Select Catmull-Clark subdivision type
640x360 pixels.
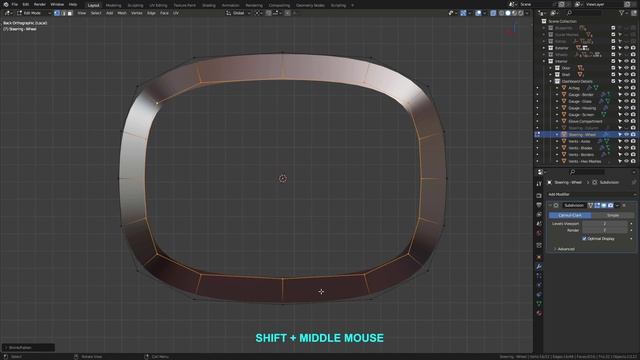coord(570,215)
